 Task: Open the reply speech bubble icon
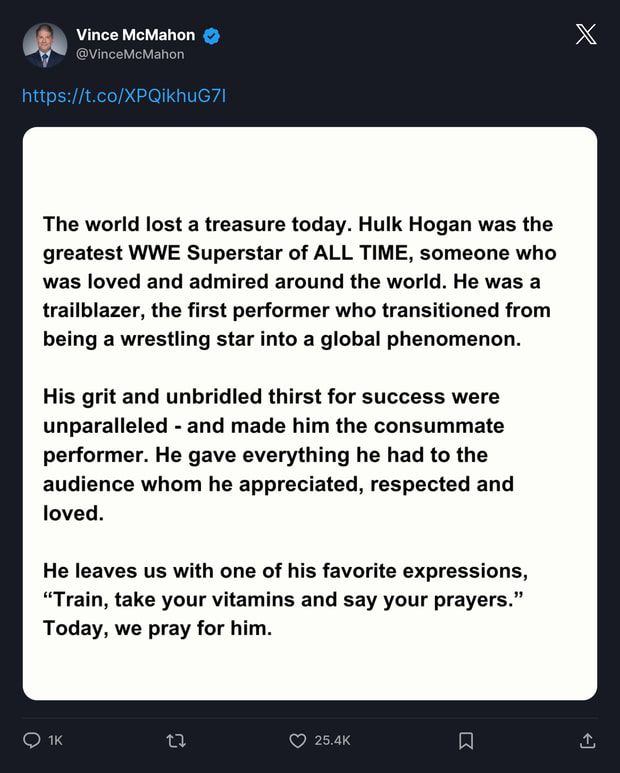click(32, 740)
